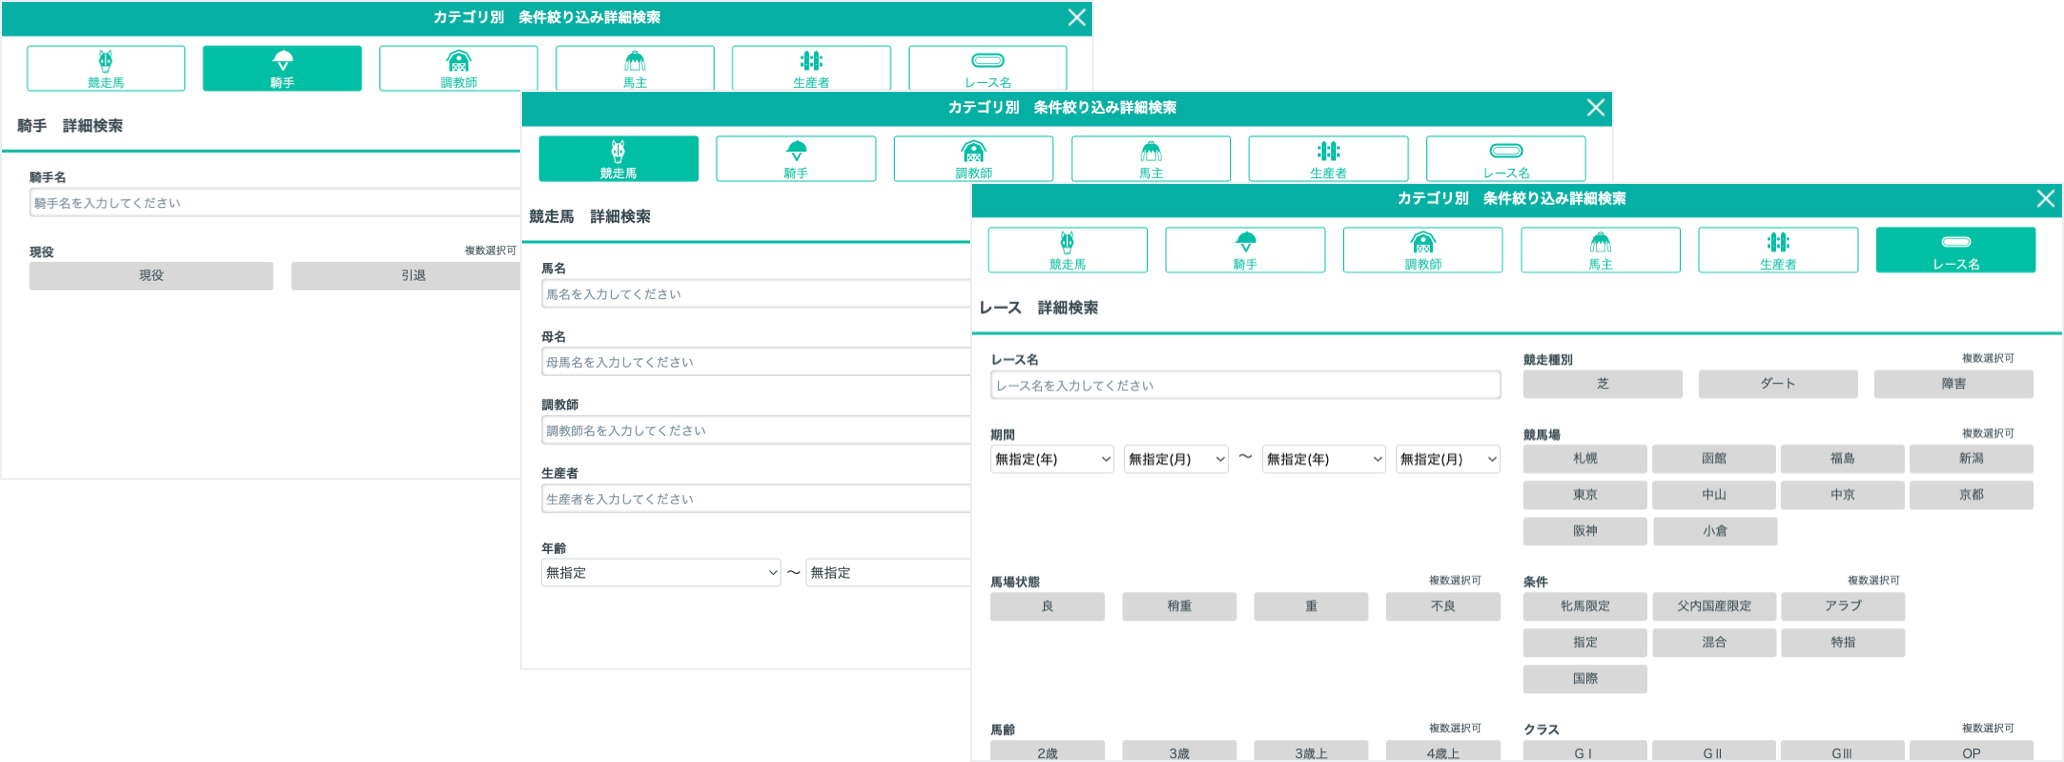Click the 騎手 icon in the 競走馬詳細検索 panel
Viewport: 2064px width, 762px height.
pyautogui.click(x=796, y=159)
